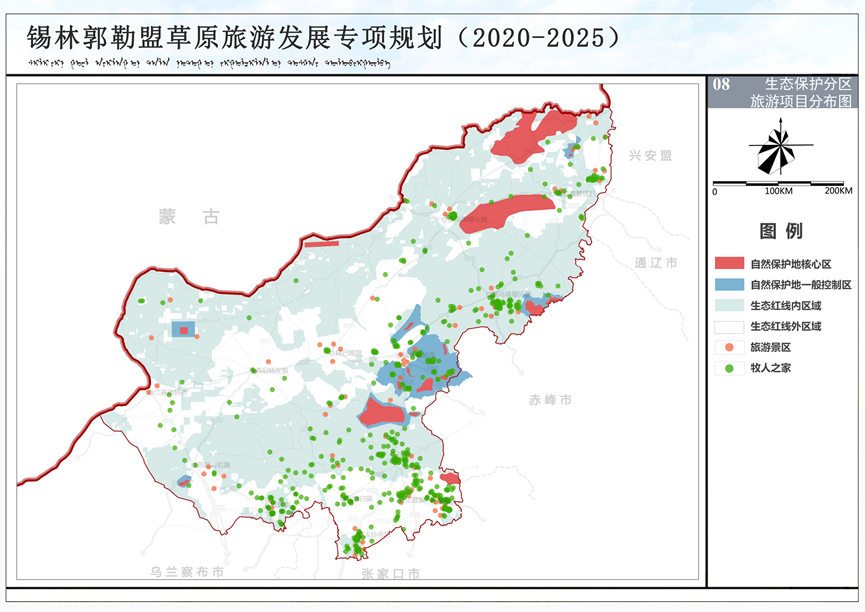Image resolution: width=865 pixels, height=612 pixels.
Task: Click the 图例 legend heading
Action: tap(781, 231)
